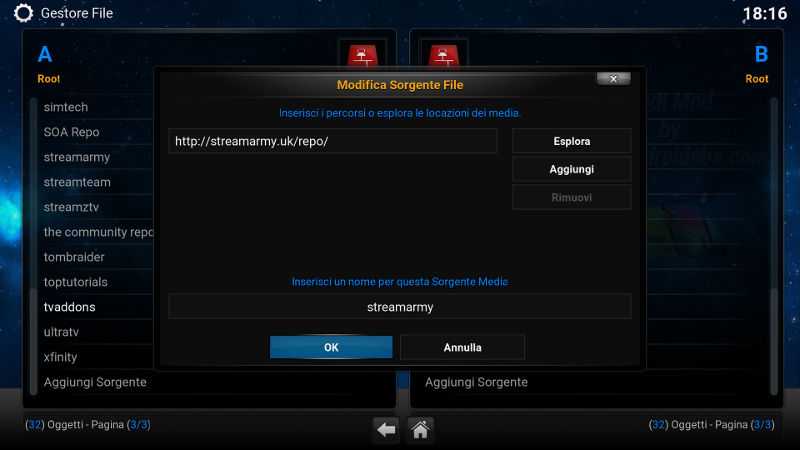This screenshot has height=450, width=800.
Task: Click the Aggiungi button
Action: click(x=571, y=169)
